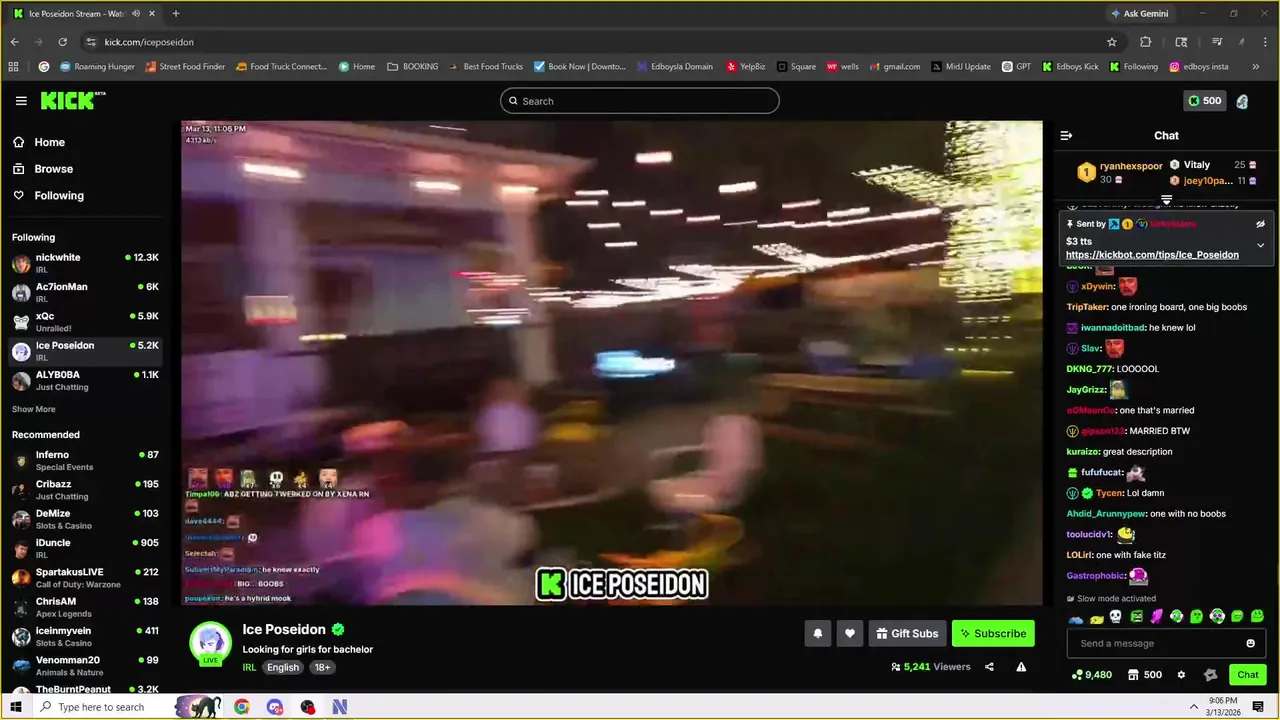Click the stream search field
The image size is (1280, 720).
(x=640, y=101)
